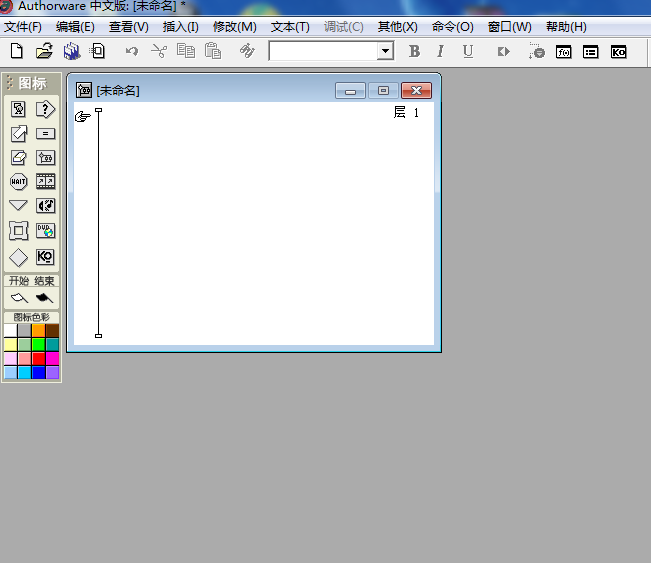Click the New file toolbar icon
Screen dimensions: 651x563
[17, 51]
